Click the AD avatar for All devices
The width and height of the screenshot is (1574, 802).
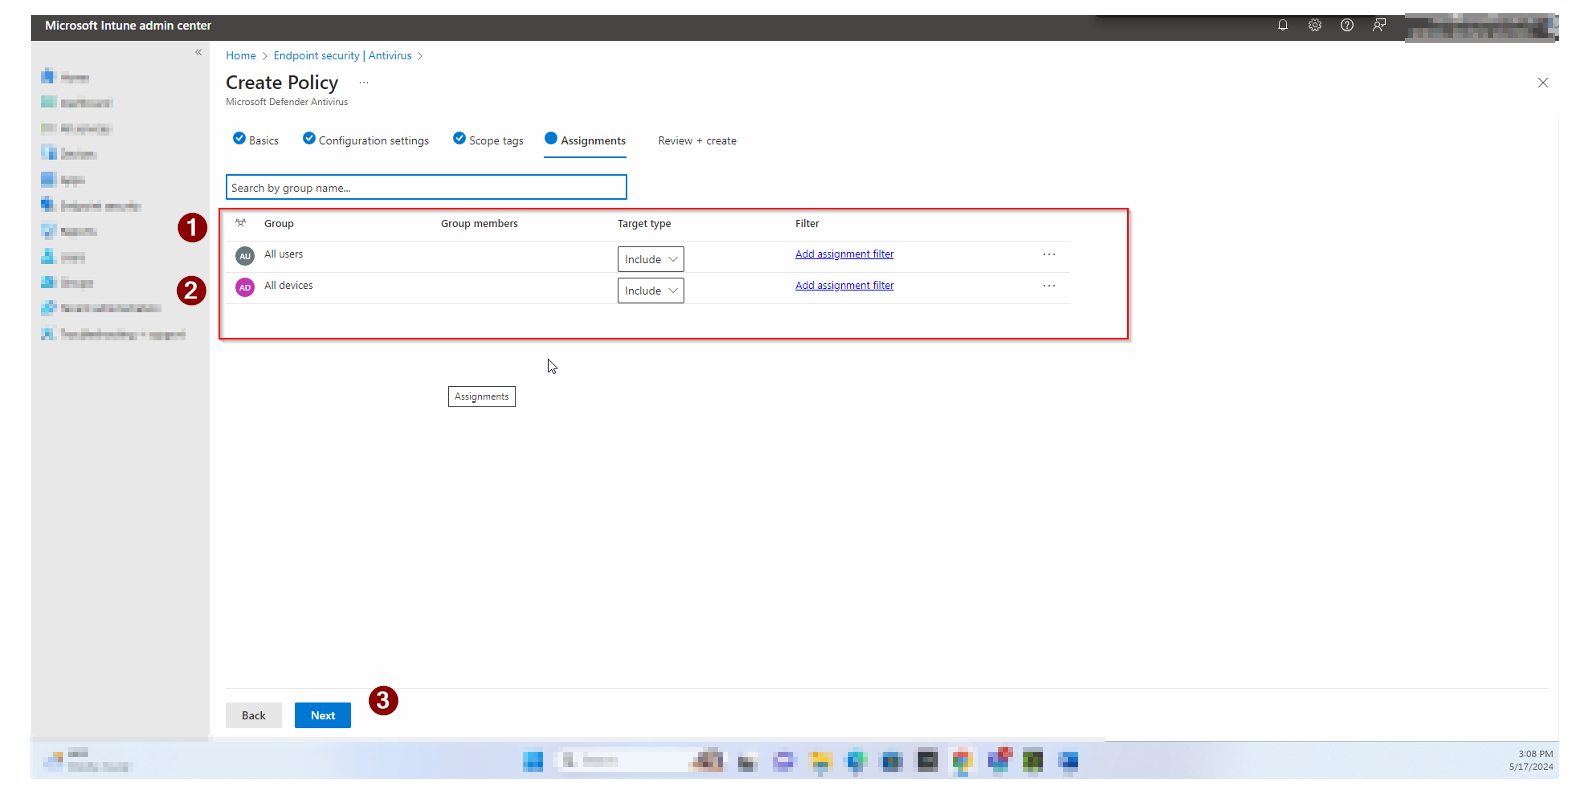(x=245, y=288)
